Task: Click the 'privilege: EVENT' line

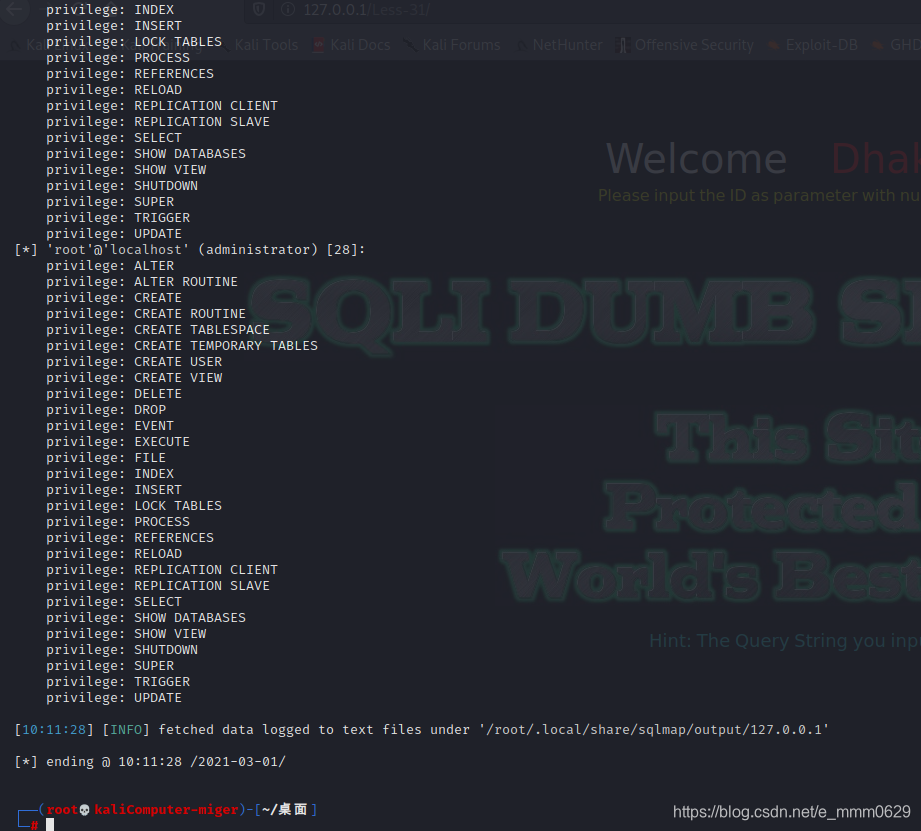Action: 110,426
